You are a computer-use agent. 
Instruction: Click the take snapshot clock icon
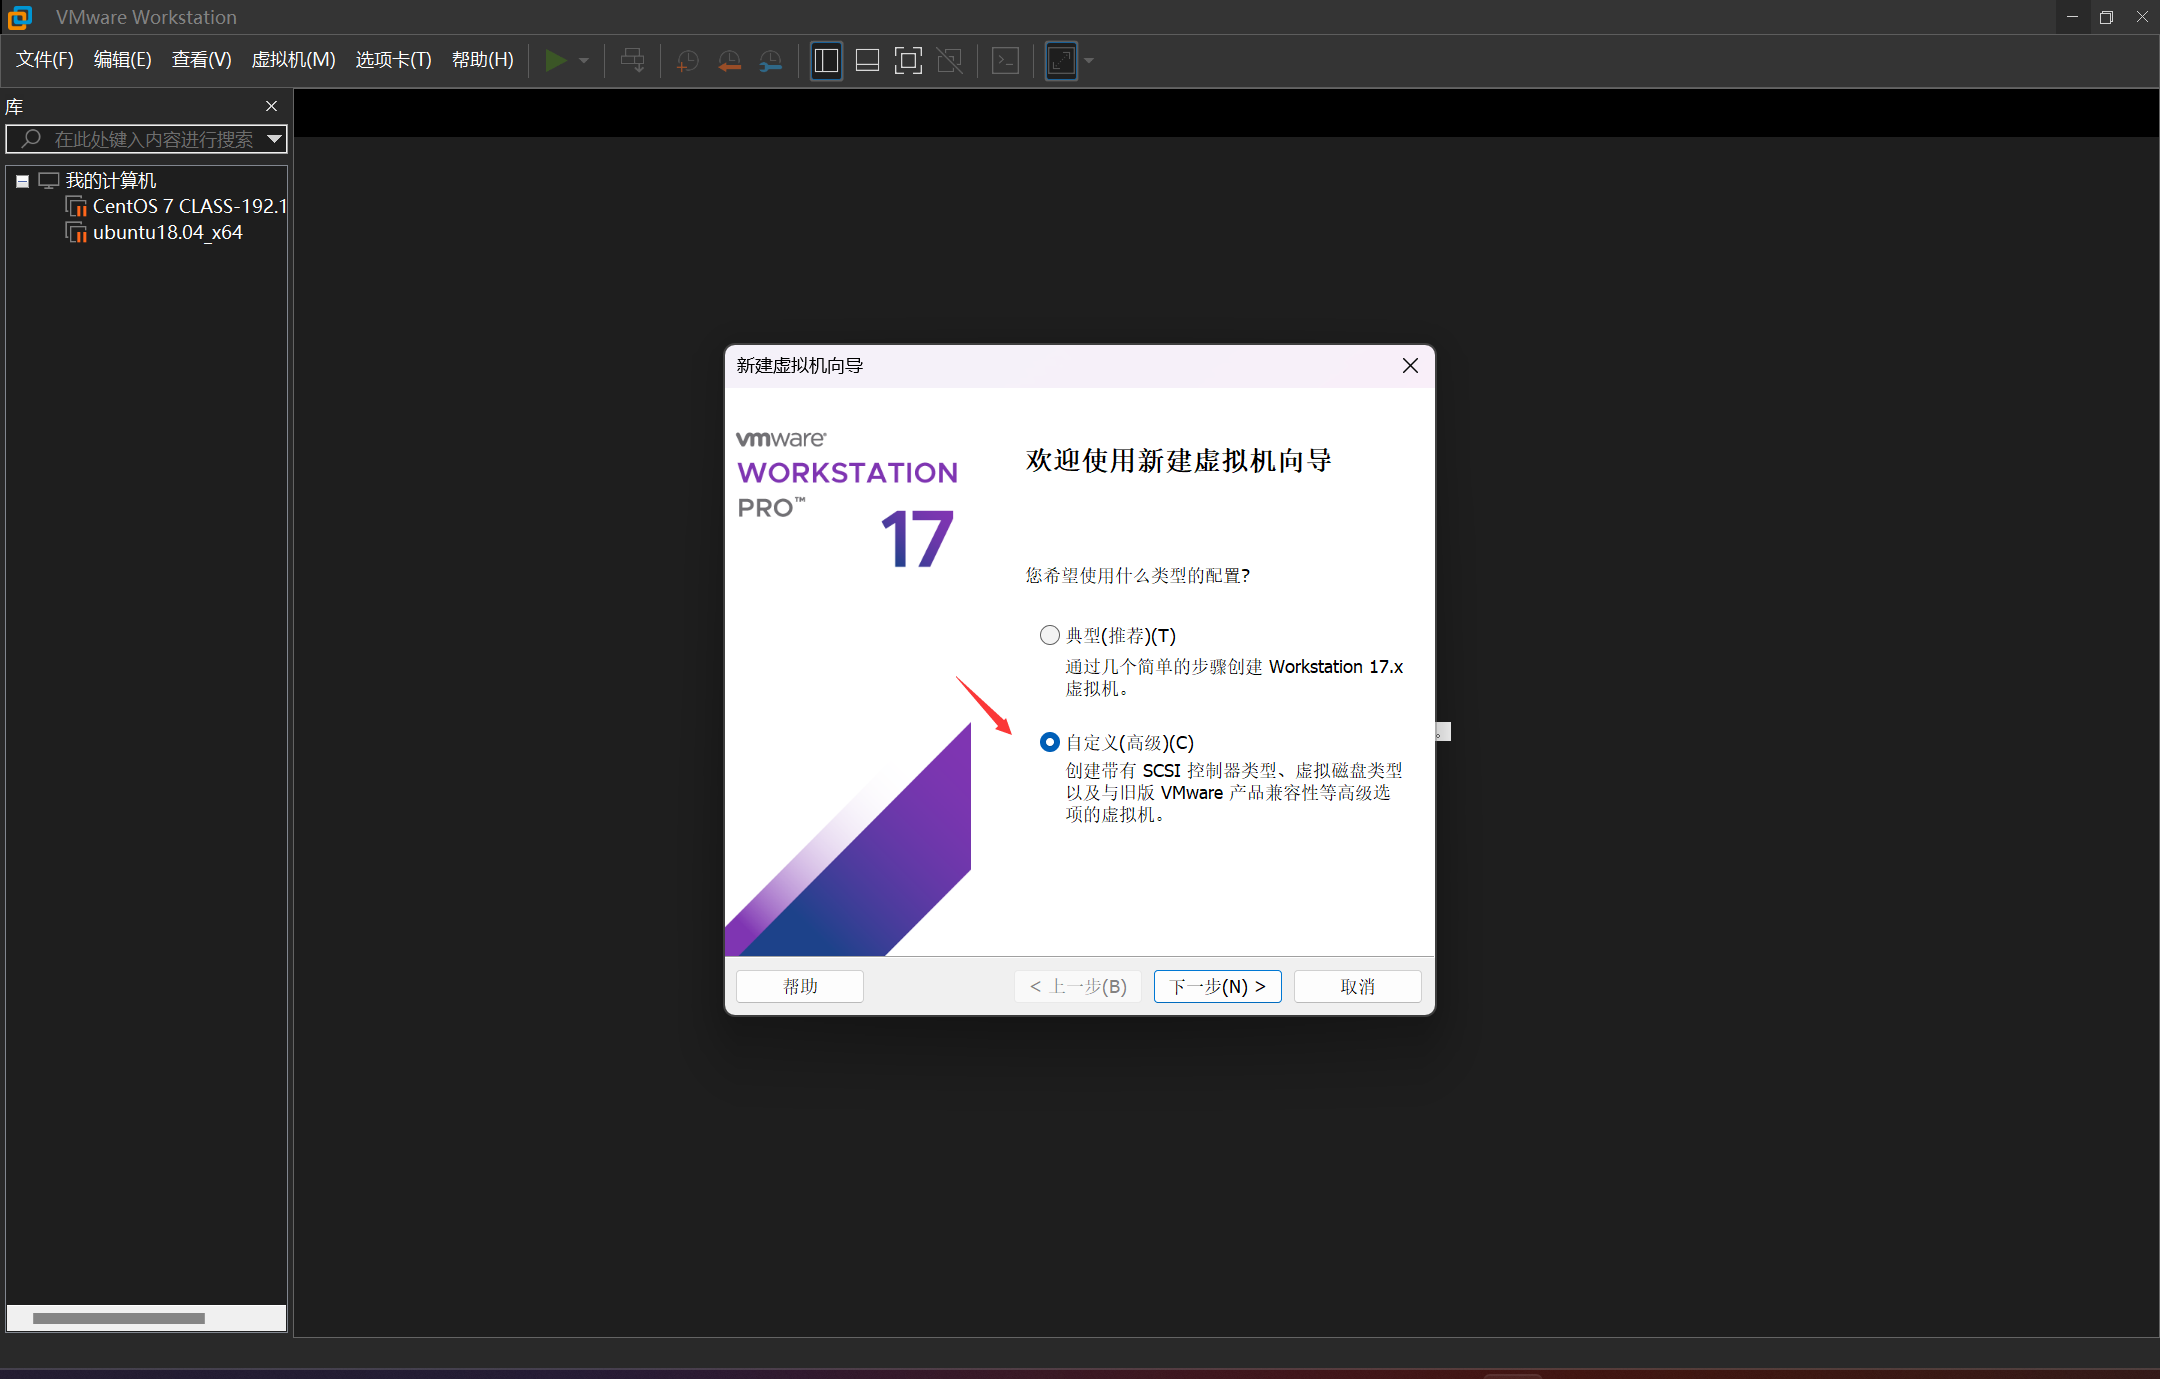point(687,61)
